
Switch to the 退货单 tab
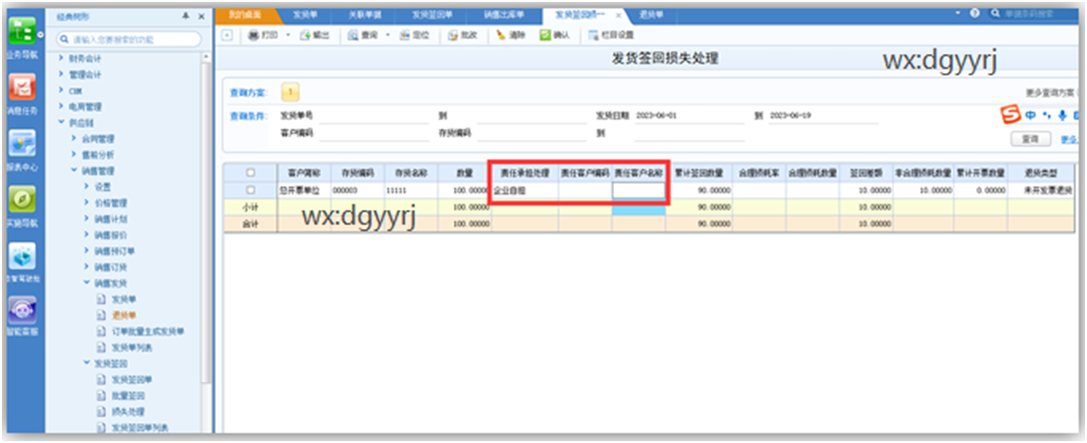[x=651, y=14]
